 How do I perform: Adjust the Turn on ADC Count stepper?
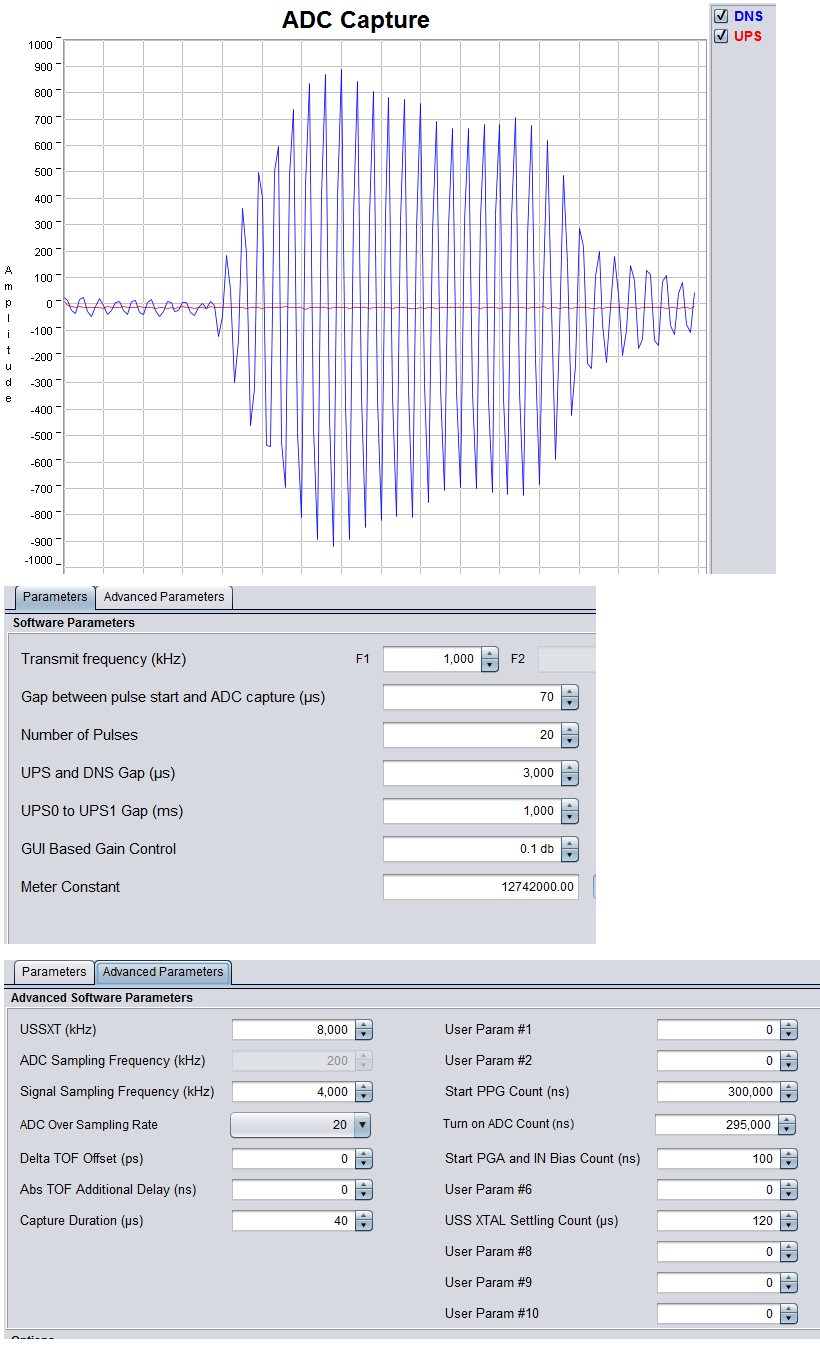[787, 1125]
